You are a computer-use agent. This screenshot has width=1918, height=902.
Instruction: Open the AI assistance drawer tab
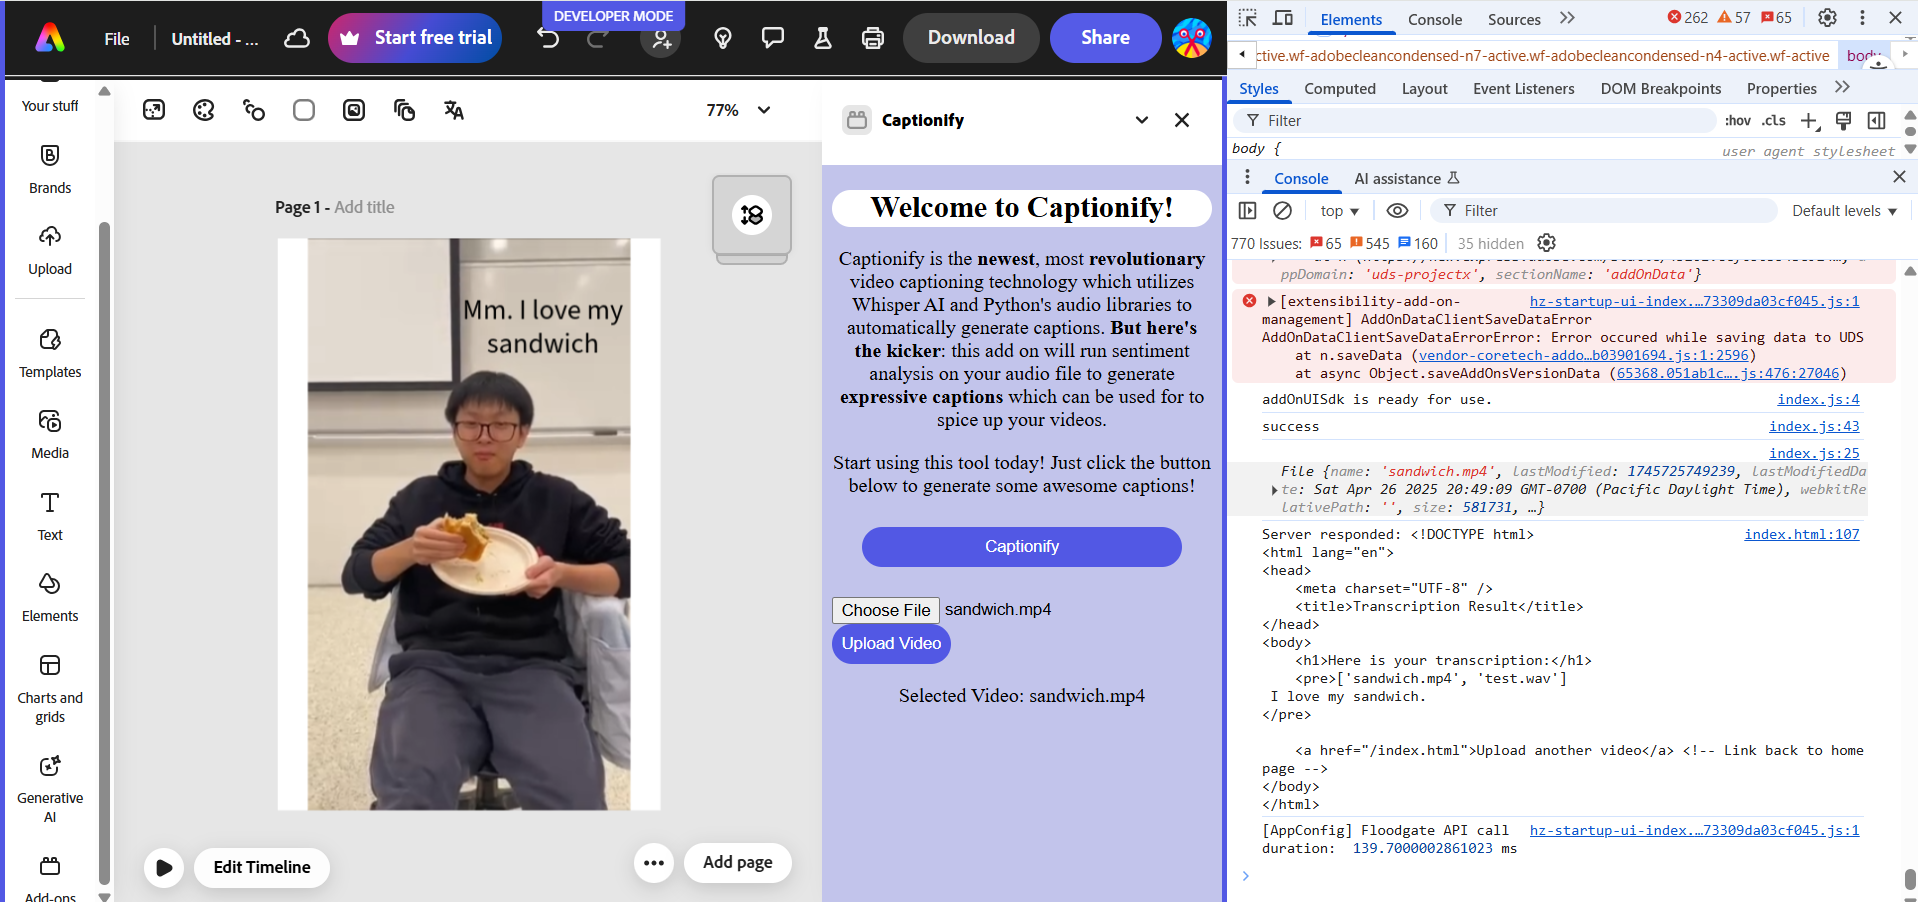point(1406,179)
